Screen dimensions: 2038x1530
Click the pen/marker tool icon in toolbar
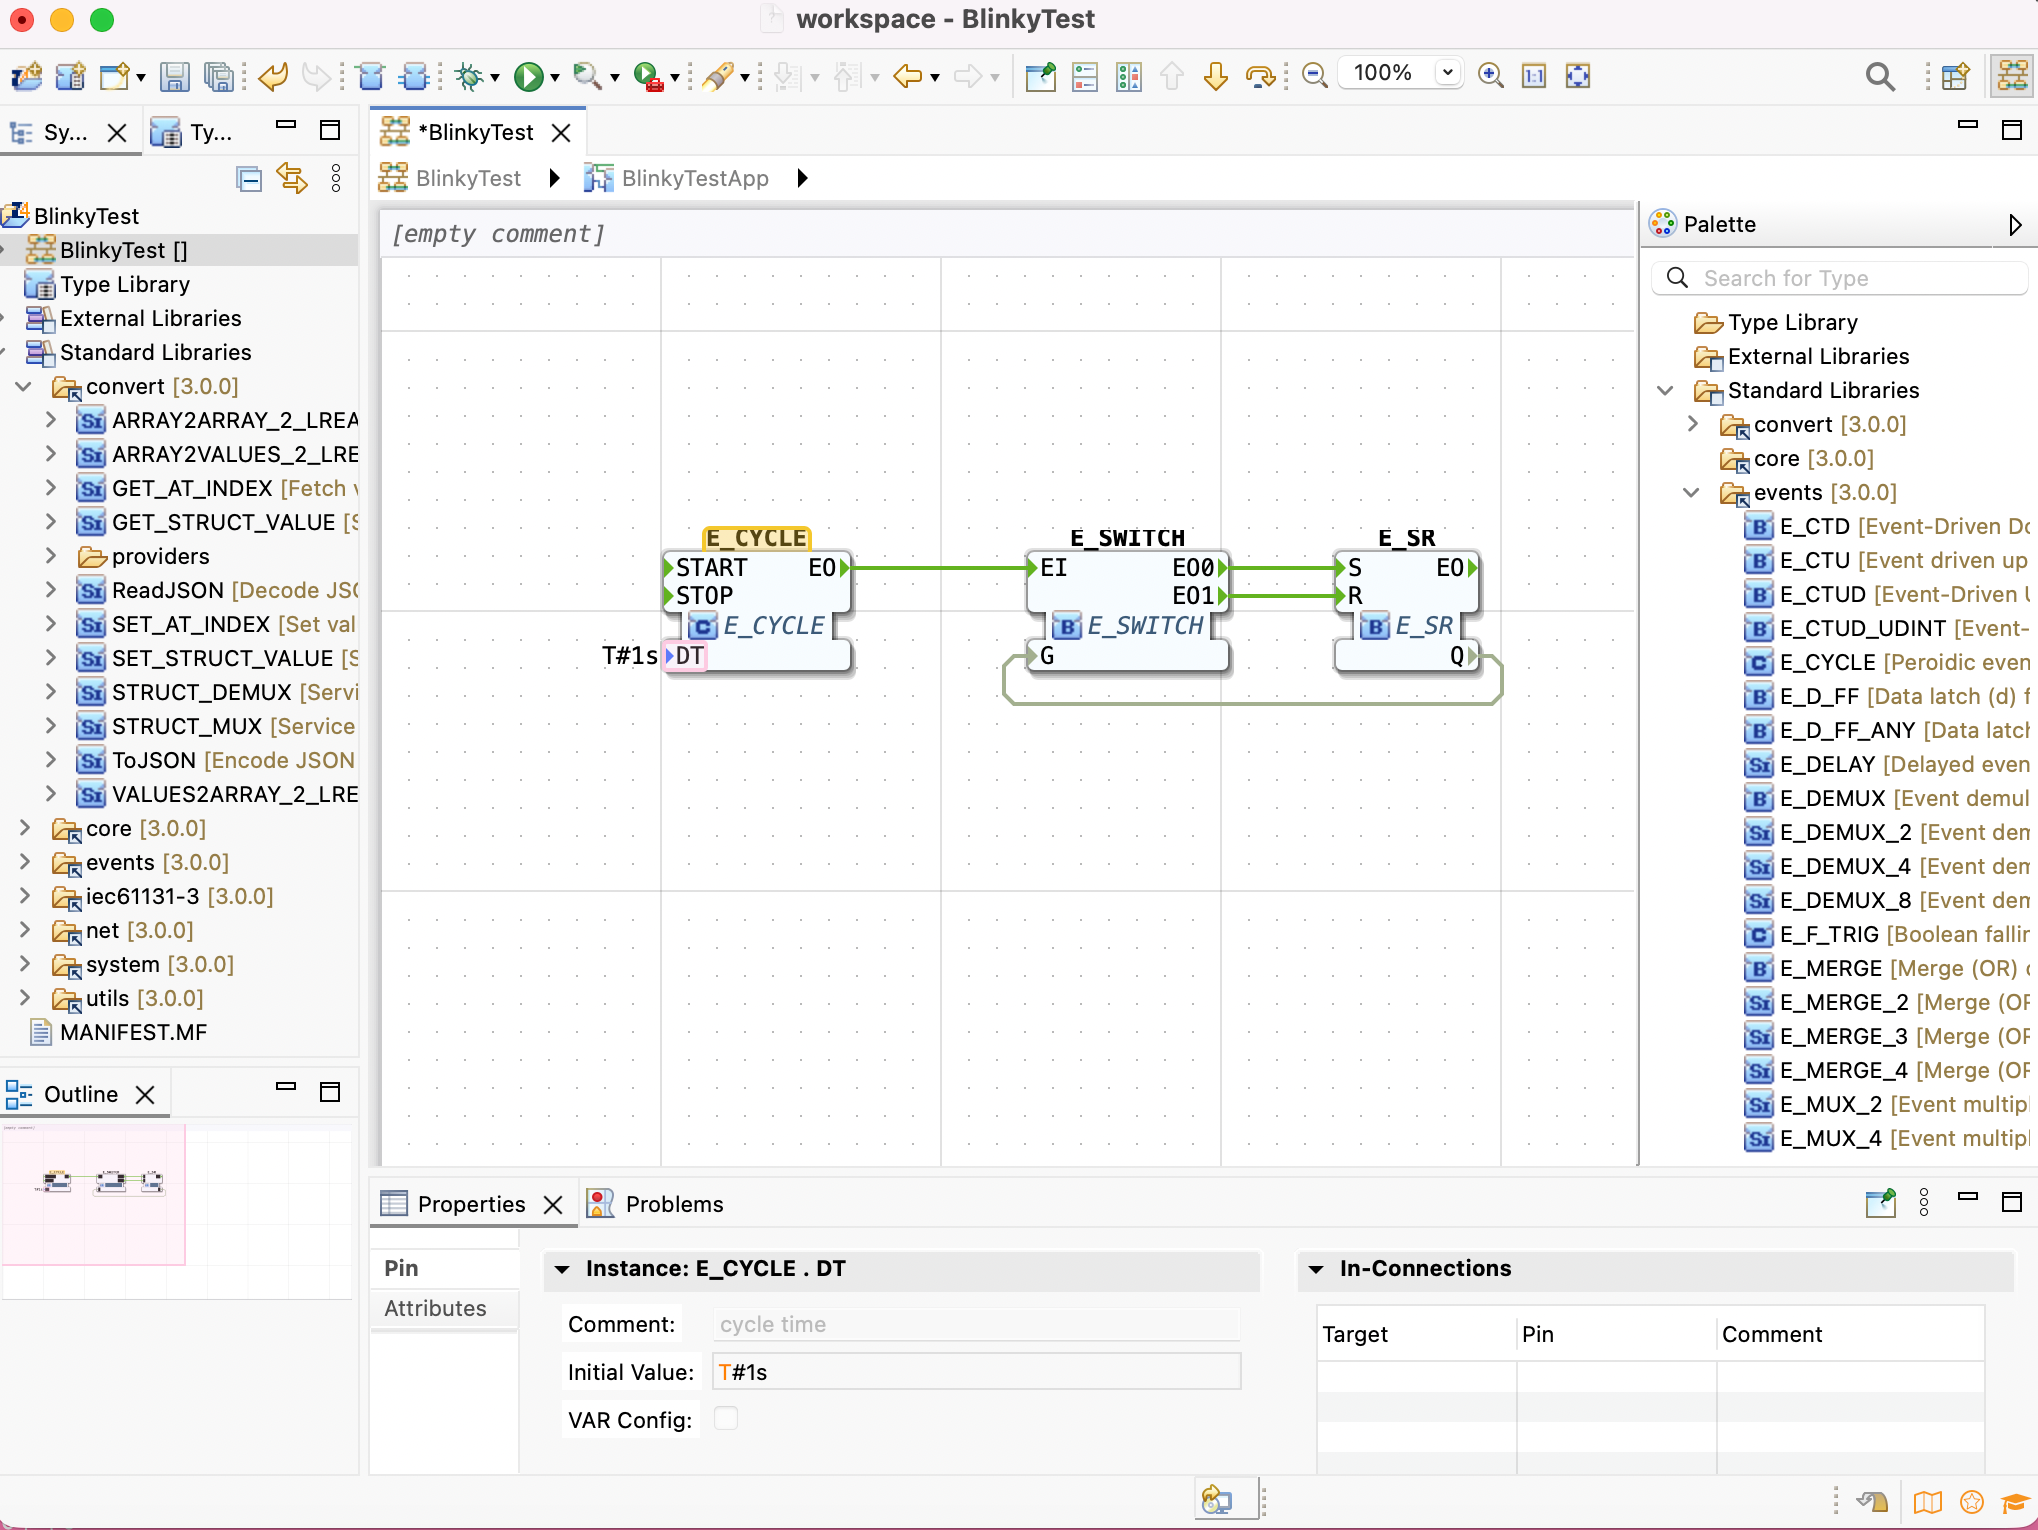pyautogui.click(x=718, y=76)
